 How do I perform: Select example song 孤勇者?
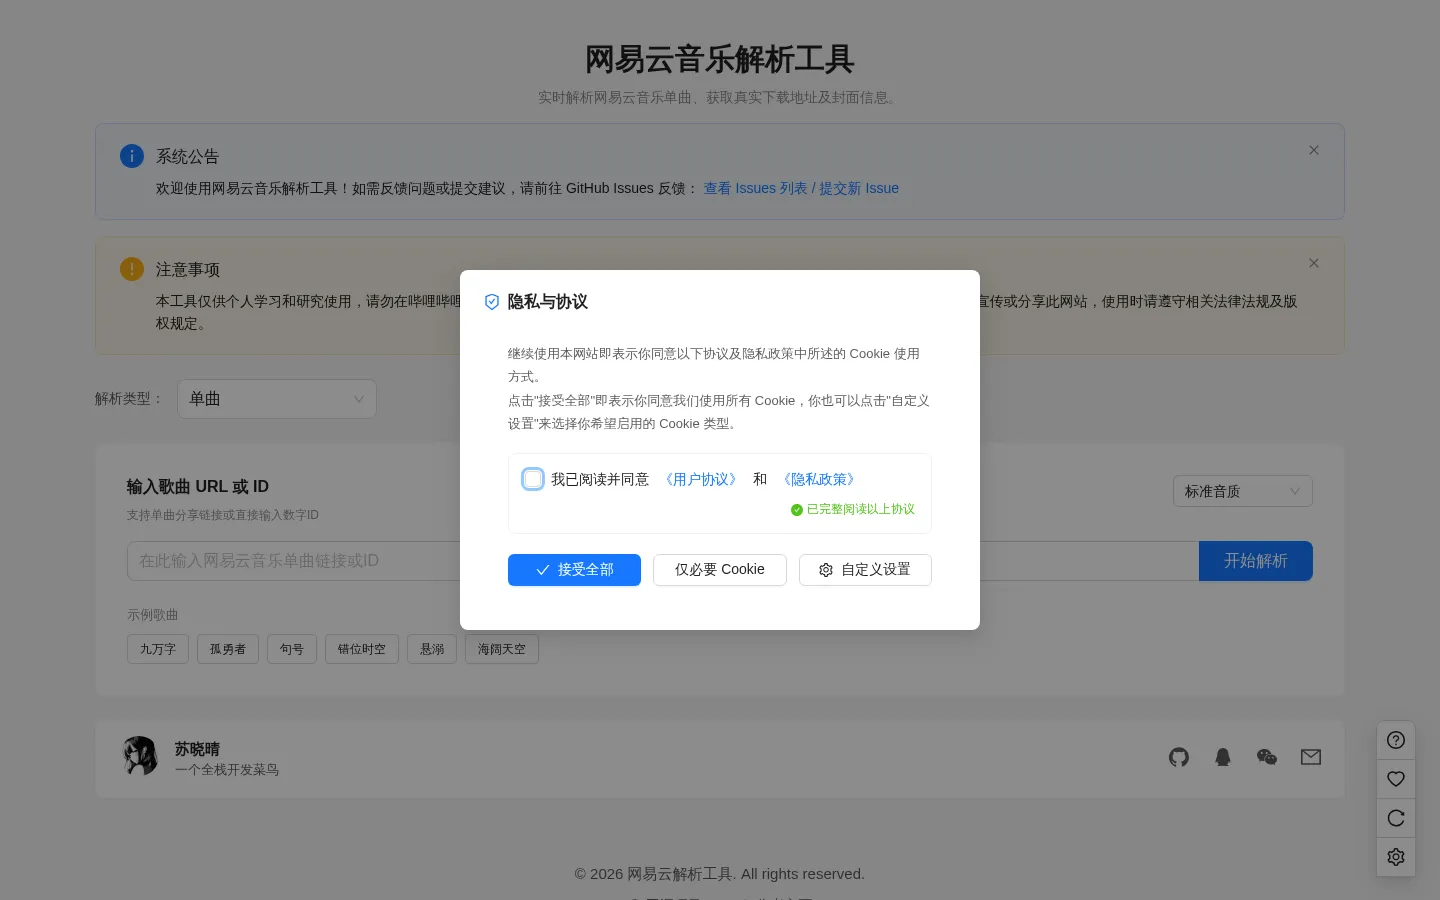pyautogui.click(x=228, y=649)
